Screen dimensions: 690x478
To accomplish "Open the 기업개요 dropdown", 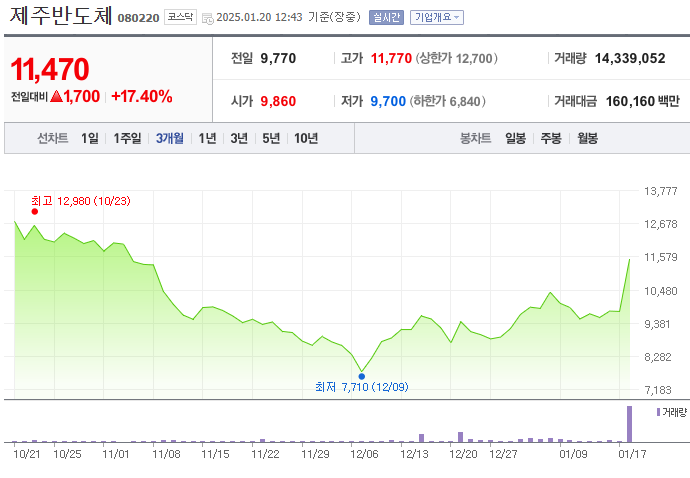I will point(437,18).
